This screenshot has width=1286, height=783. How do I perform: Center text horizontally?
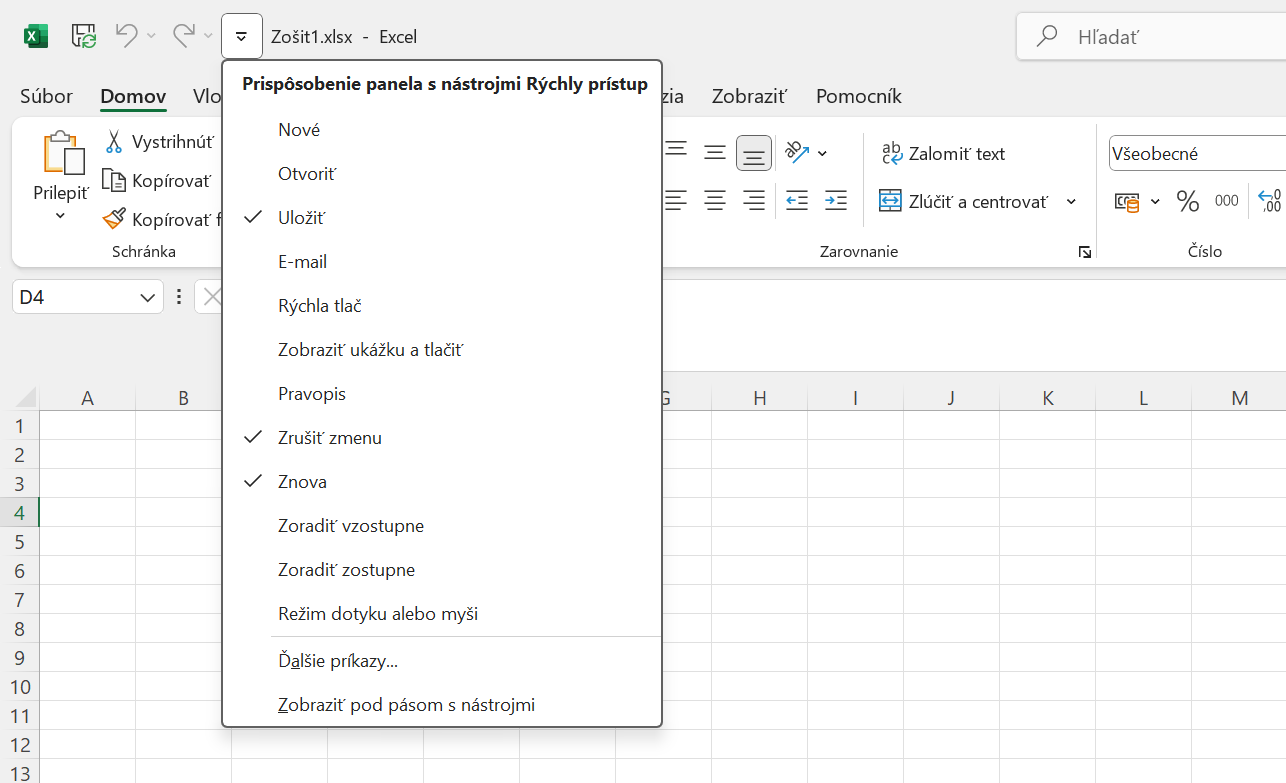pos(714,200)
